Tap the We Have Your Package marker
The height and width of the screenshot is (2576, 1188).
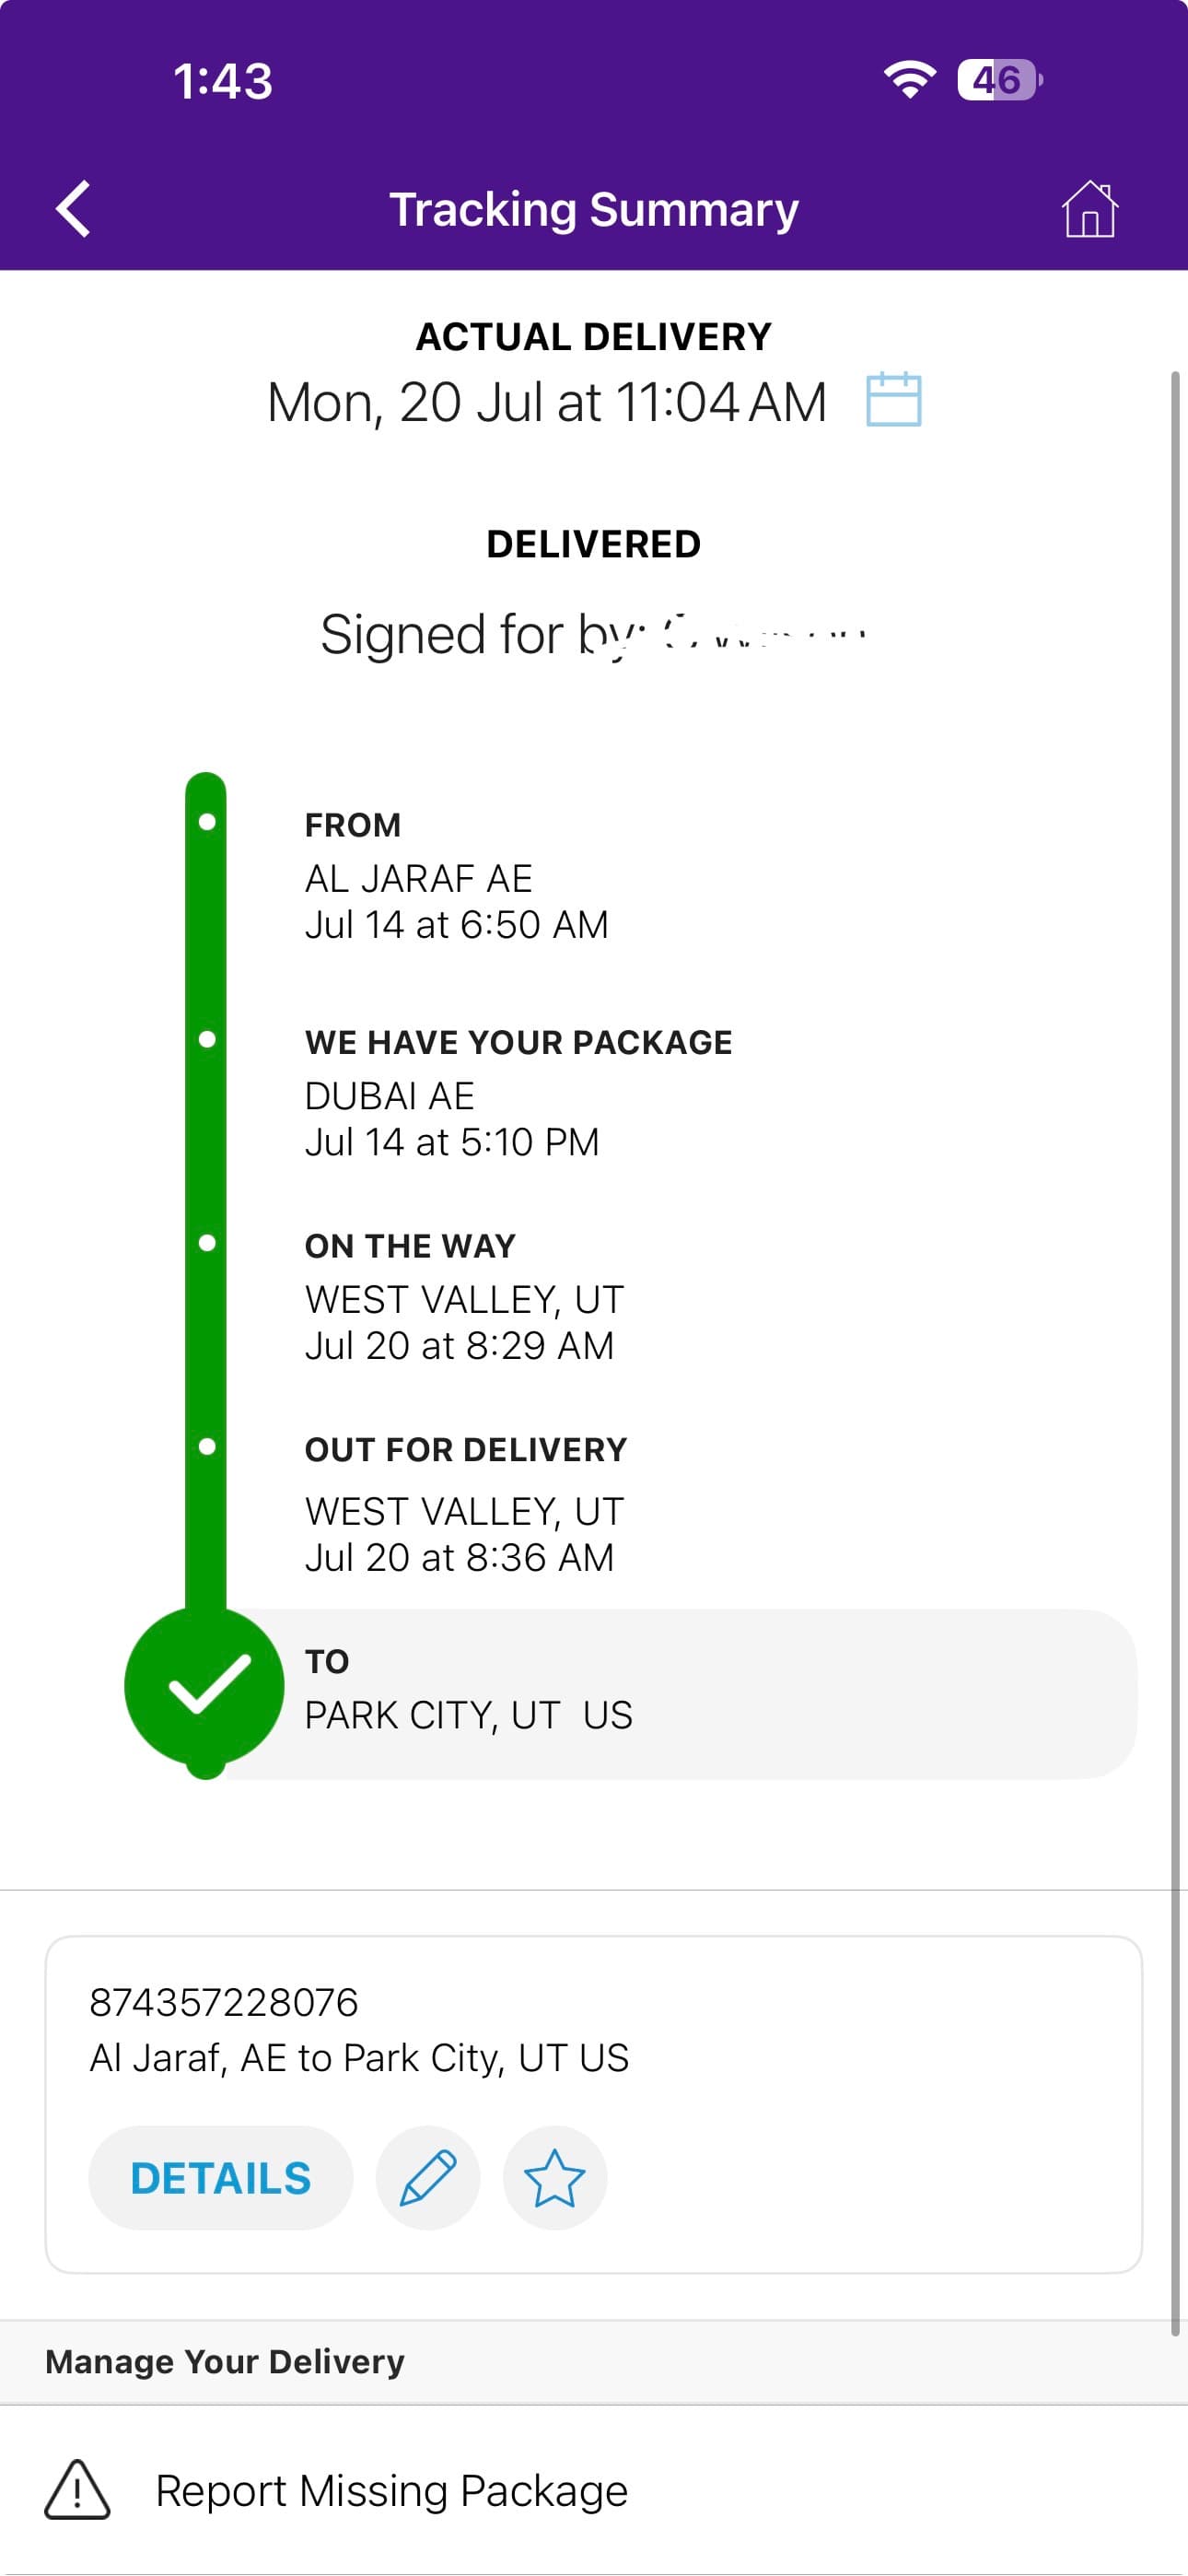tap(207, 1039)
